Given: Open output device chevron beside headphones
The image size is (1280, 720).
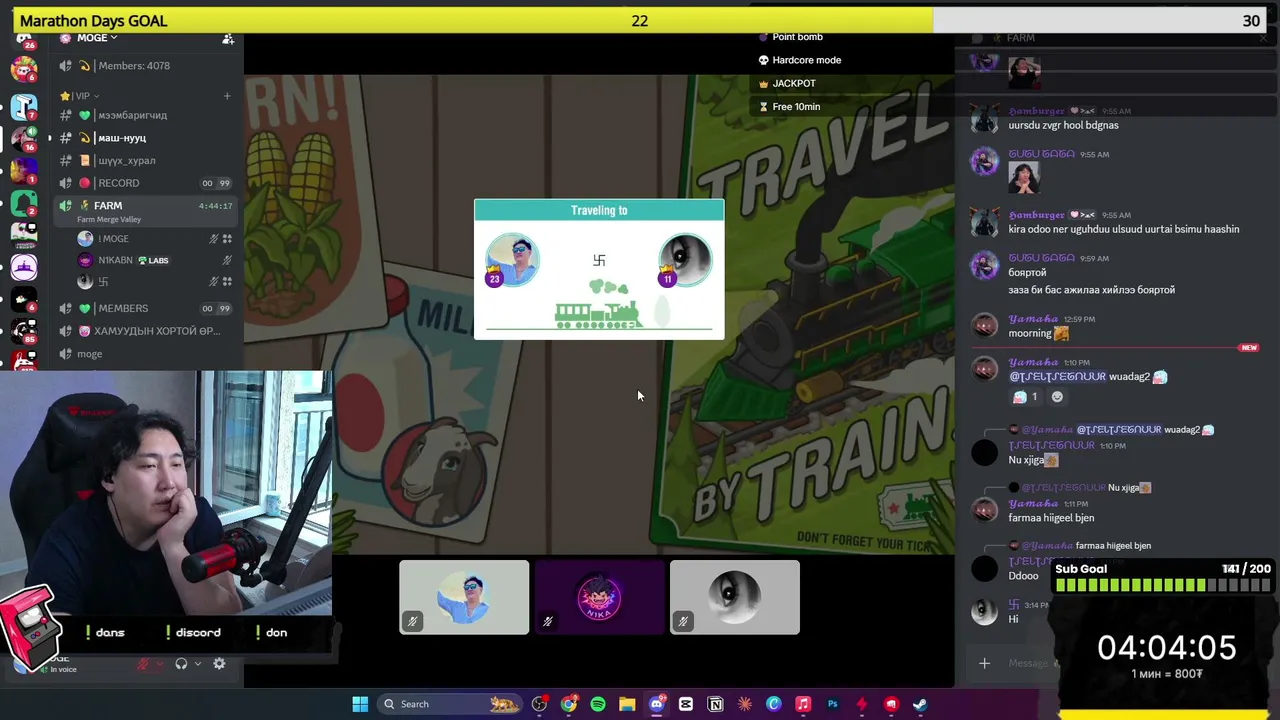Looking at the screenshot, I should tap(198, 664).
